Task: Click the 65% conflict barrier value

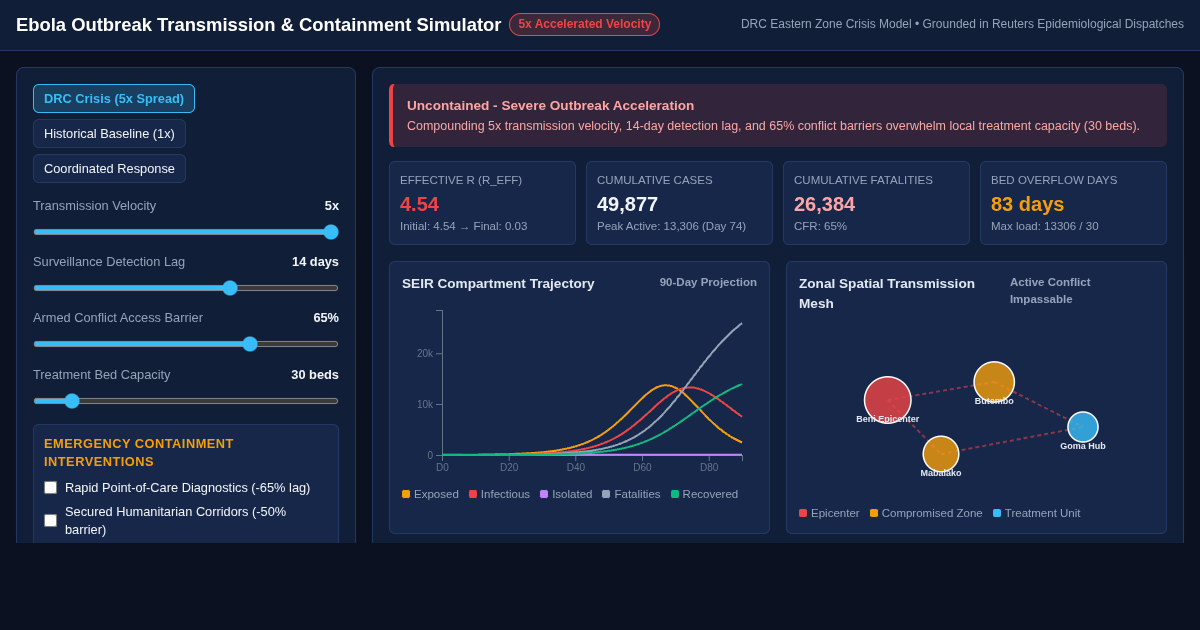Action: 326,318
